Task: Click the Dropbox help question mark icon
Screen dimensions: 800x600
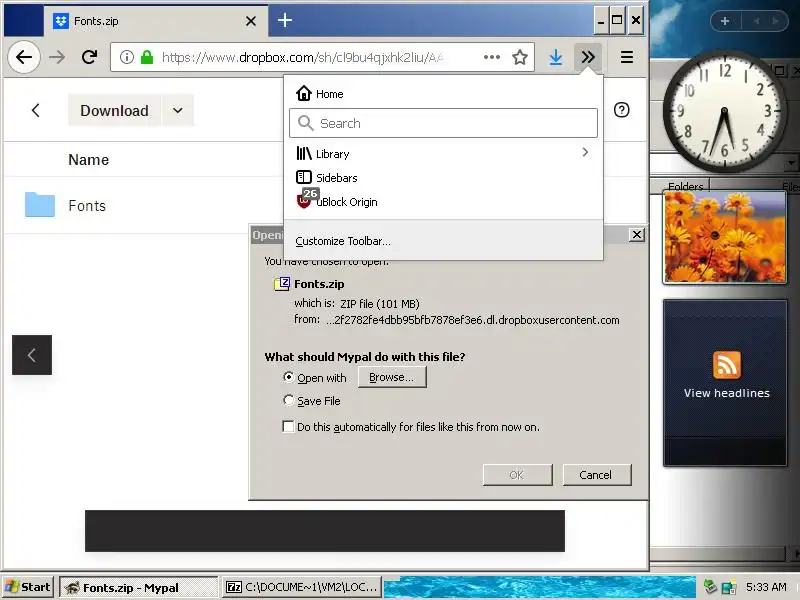Action: point(621,110)
